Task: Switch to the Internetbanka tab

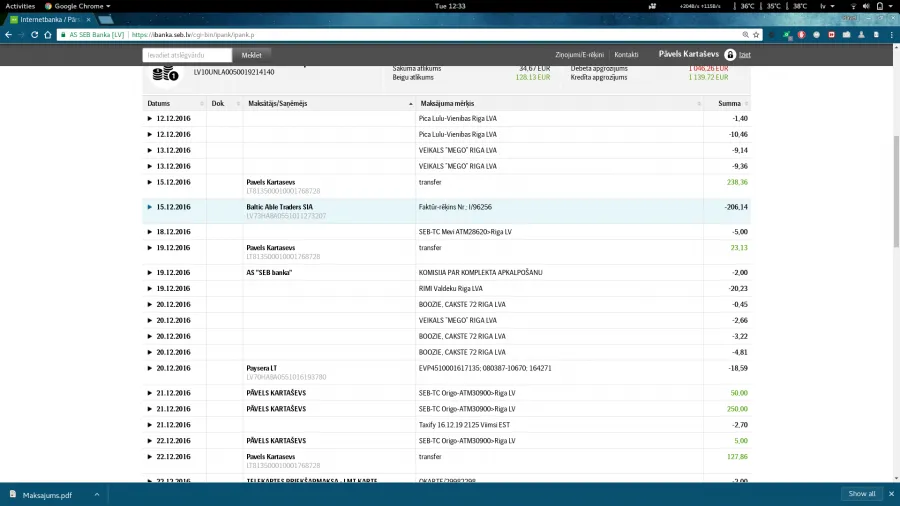Action: [50, 20]
